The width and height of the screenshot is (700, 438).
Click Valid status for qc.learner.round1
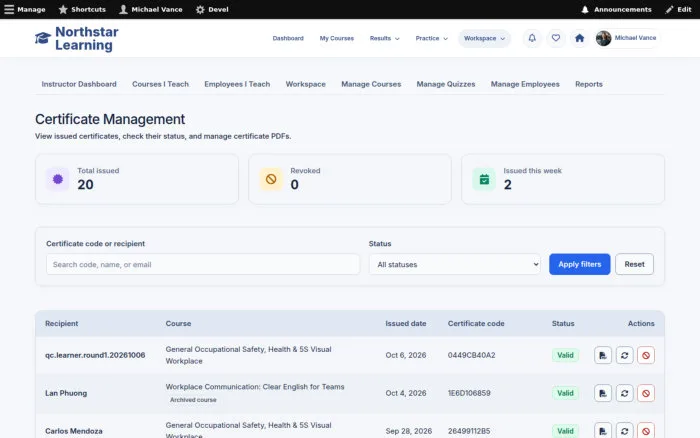(x=565, y=355)
